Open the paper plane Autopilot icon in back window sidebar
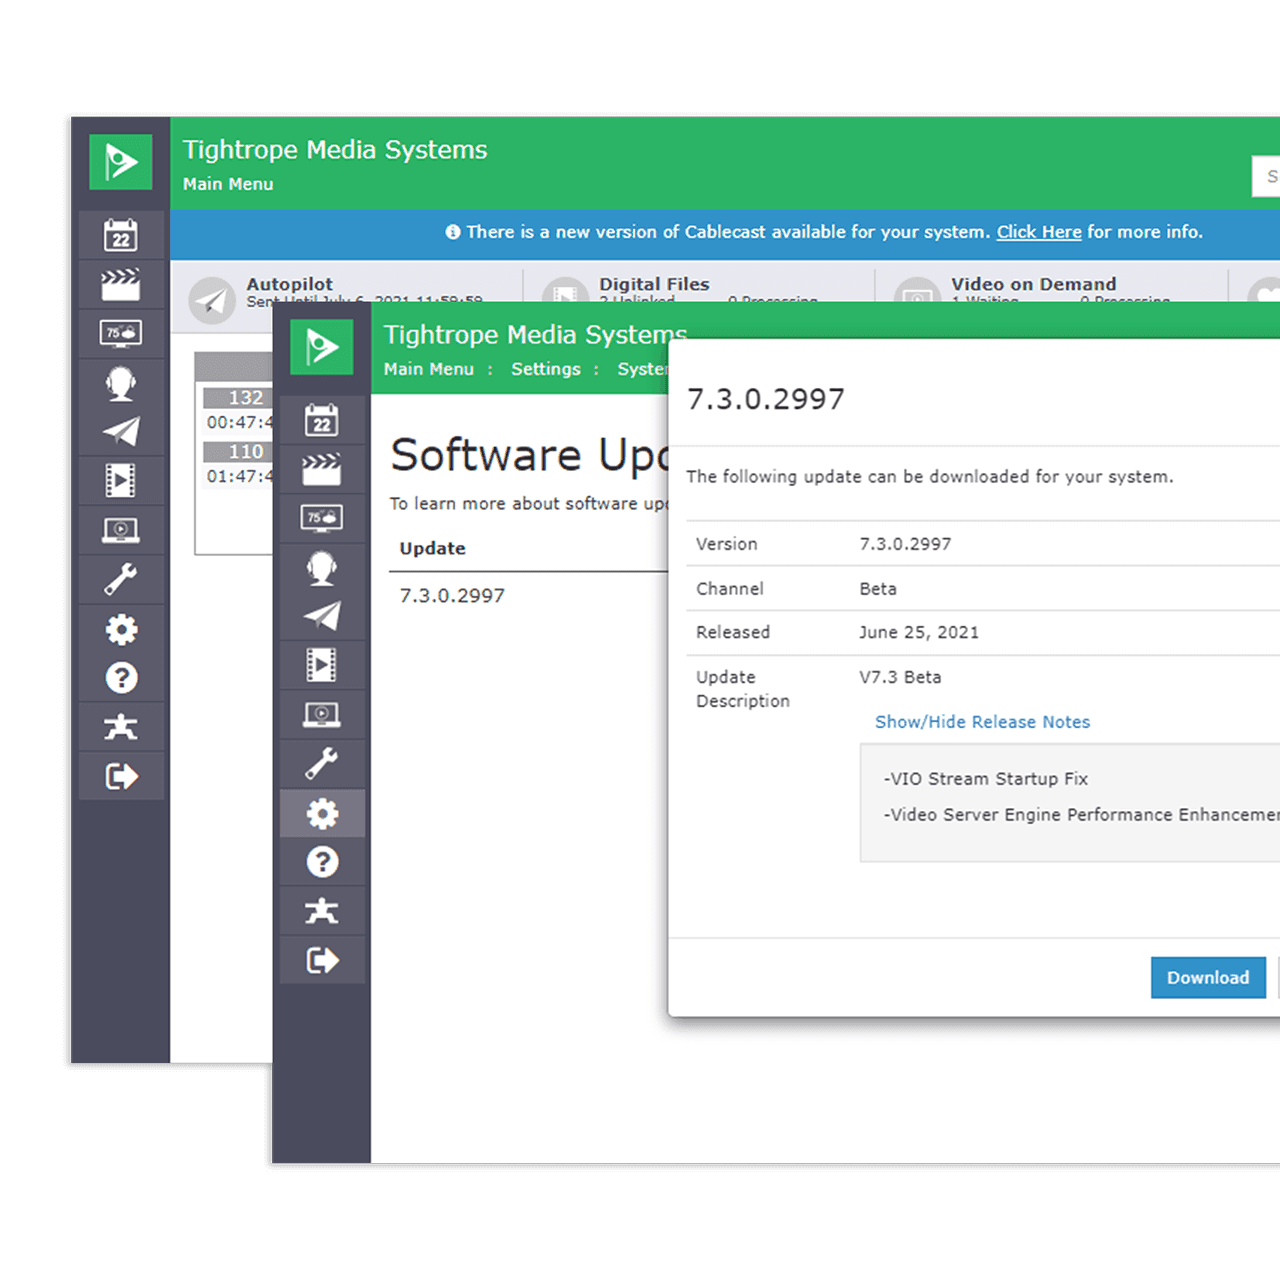This screenshot has height=1280, width=1280. (121, 431)
